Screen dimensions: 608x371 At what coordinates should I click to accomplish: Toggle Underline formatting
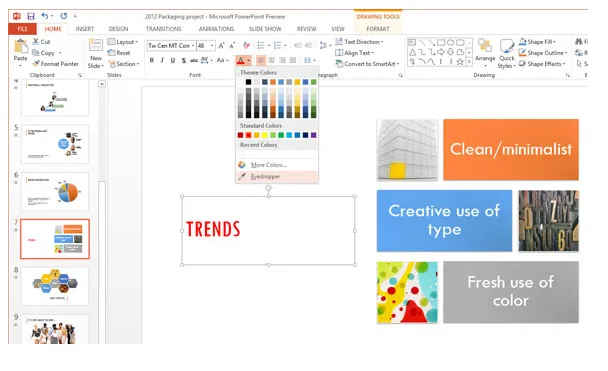point(173,60)
